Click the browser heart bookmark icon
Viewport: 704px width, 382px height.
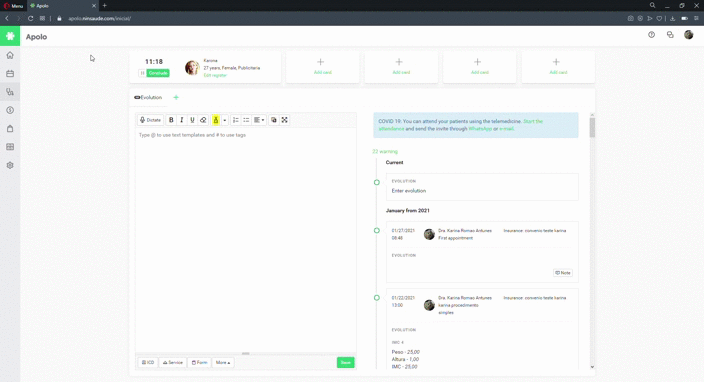tap(659, 18)
